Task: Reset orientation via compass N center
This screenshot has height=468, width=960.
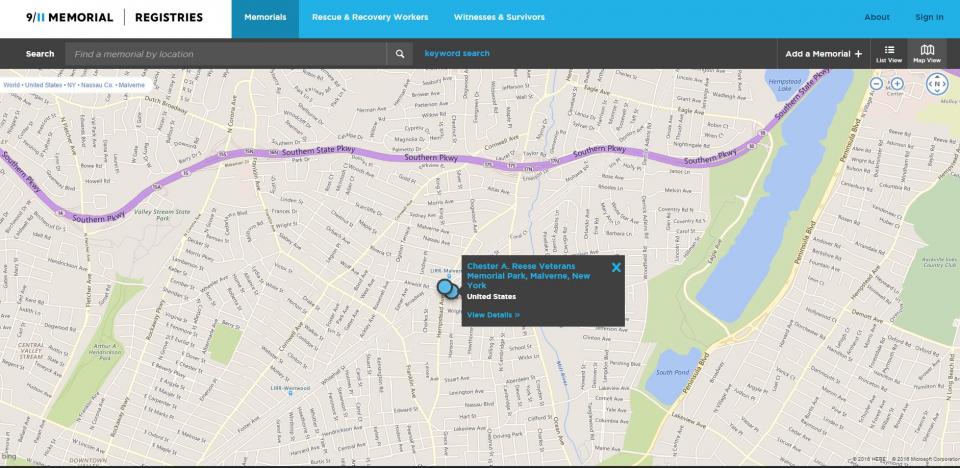Action: pyautogui.click(x=937, y=84)
